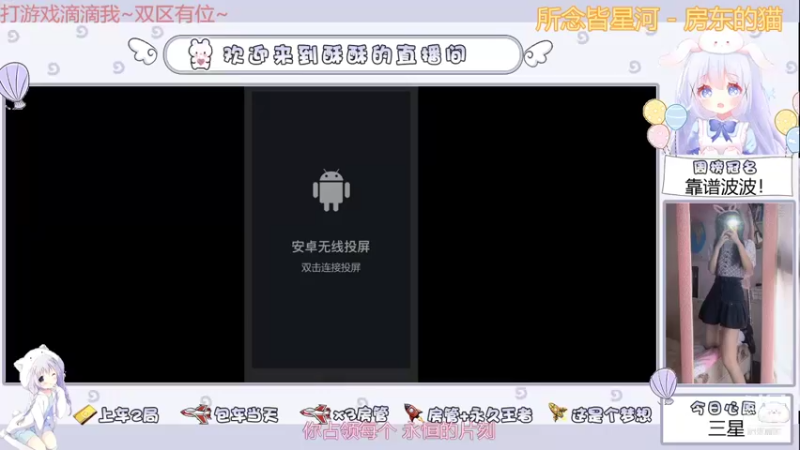Click the 欢迎来到酥酥的直播间 banner text
This screenshot has height=450, width=800.
click(344, 55)
